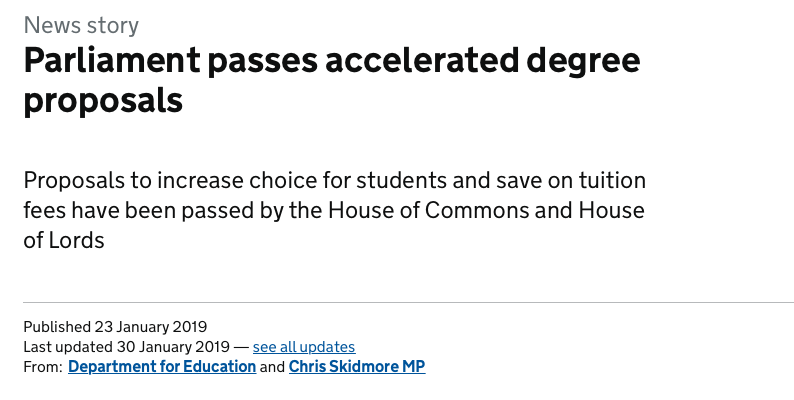794x400 pixels.
Task: Click the word 'passes' in the headline
Action: [x=263, y=62]
